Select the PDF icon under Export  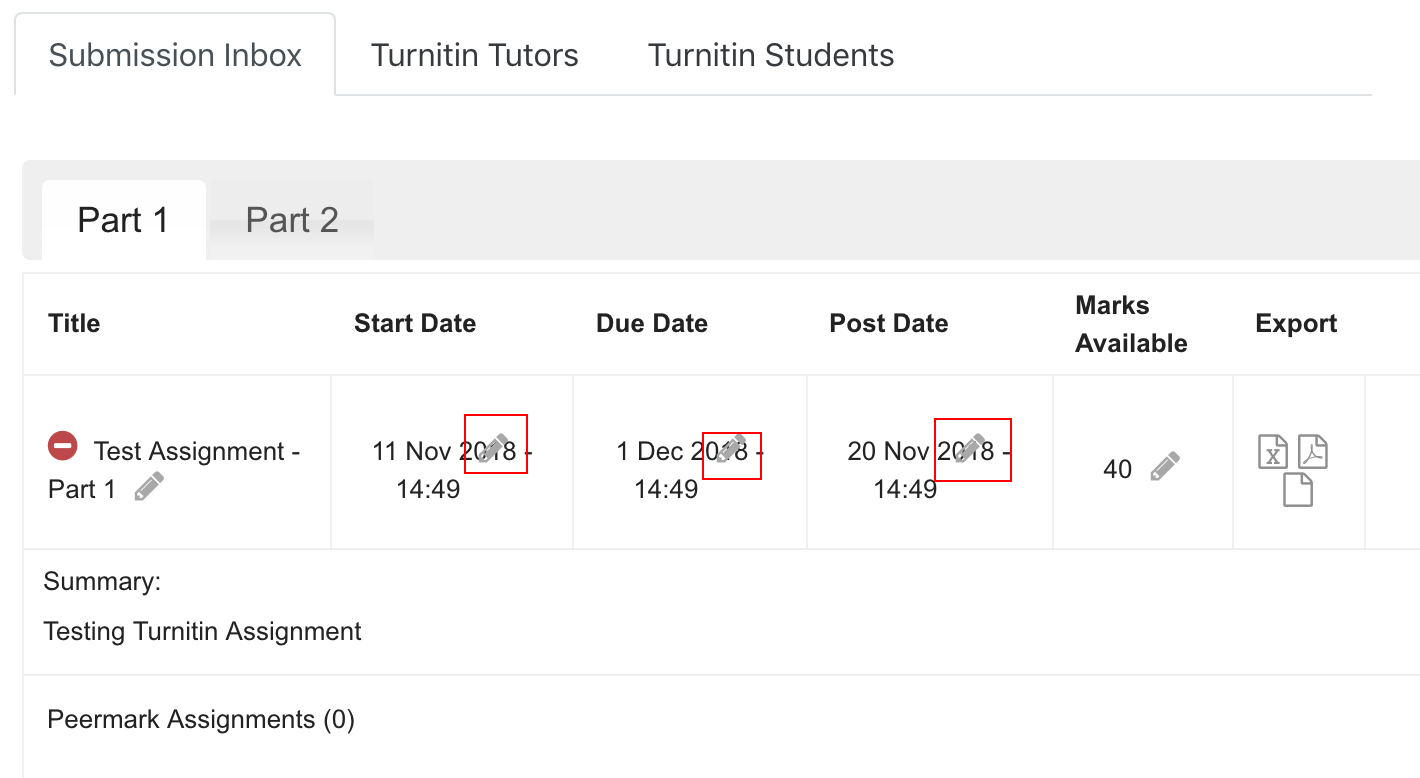tap(1312, 452)
